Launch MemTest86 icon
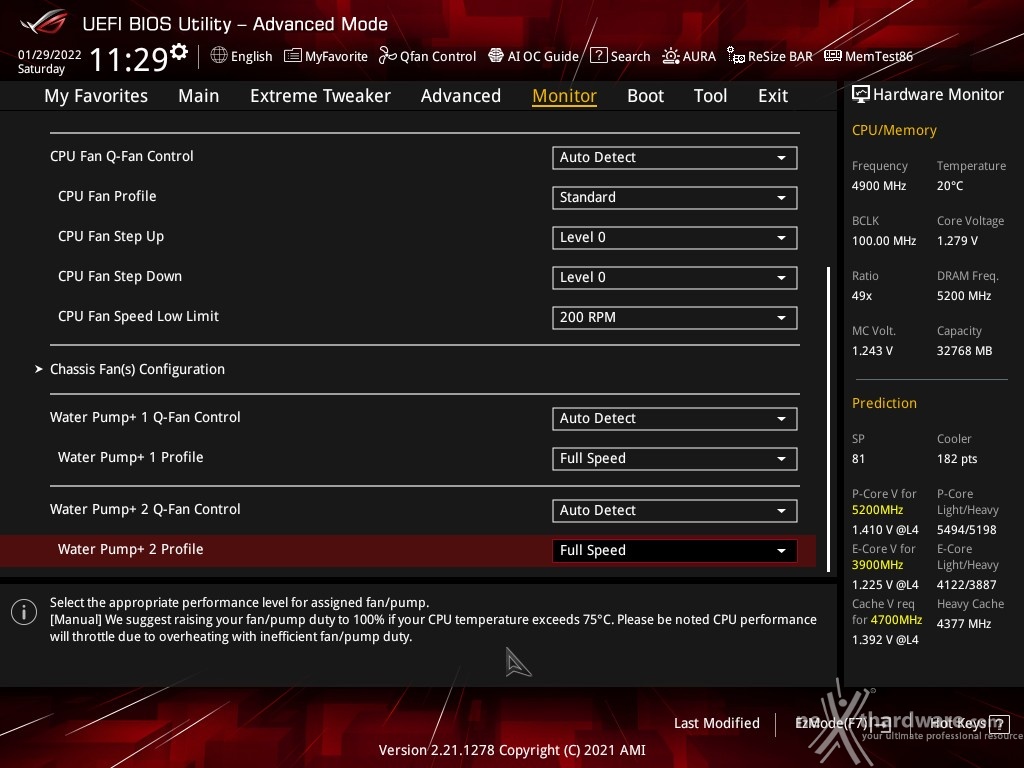Viewport: 1024px width, 768px height. (x=833, y=56)
